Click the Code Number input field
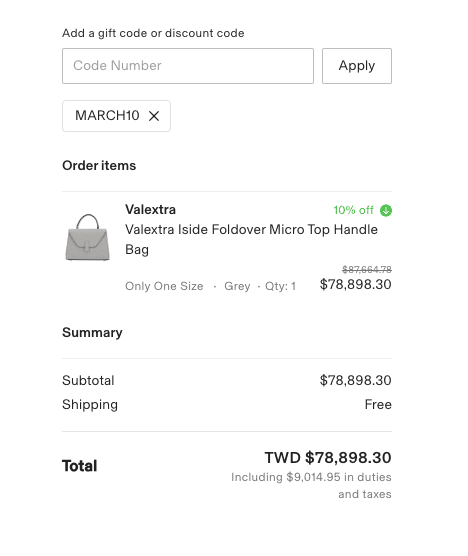 (x=188, y=66)
